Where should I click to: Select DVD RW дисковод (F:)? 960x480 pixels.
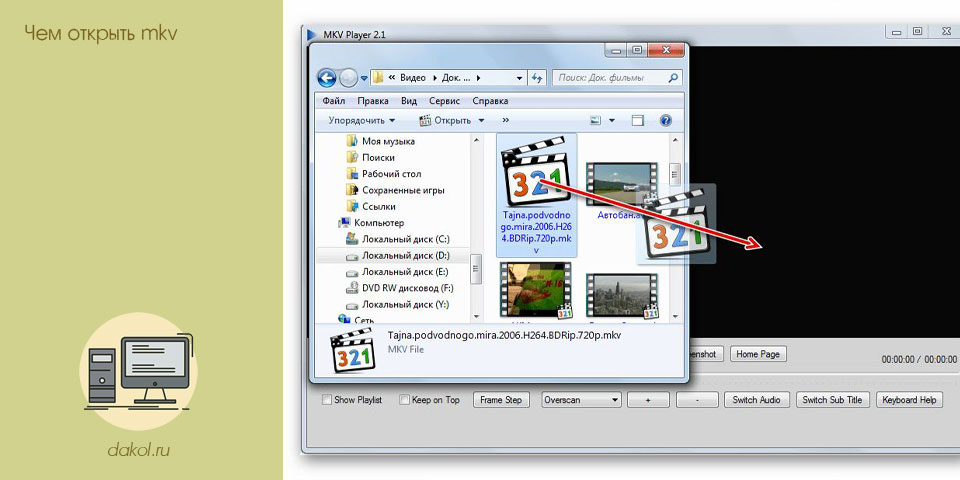pyautogui.click(x=408, y=288)
